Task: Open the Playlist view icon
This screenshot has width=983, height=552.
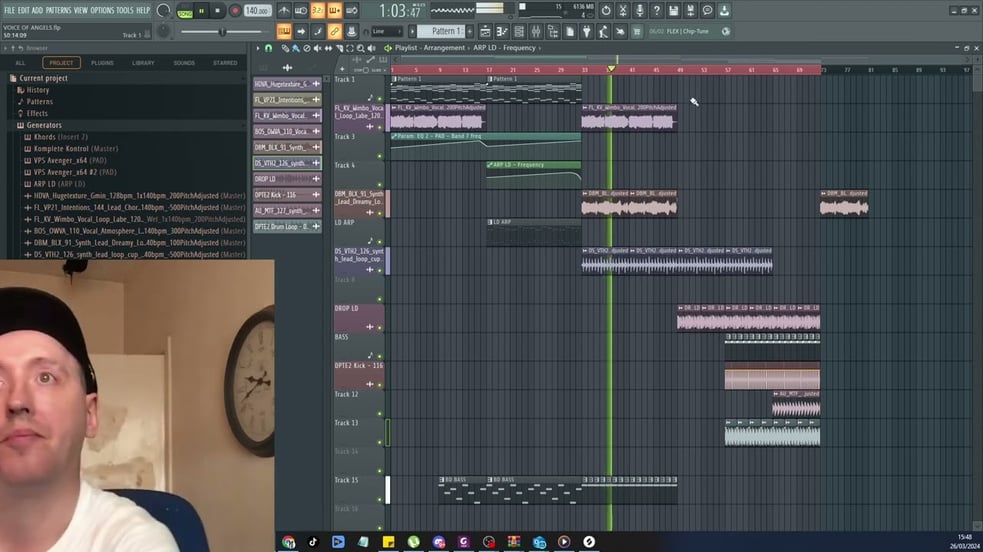Action: pyautogui.click(x=485, y=31)
